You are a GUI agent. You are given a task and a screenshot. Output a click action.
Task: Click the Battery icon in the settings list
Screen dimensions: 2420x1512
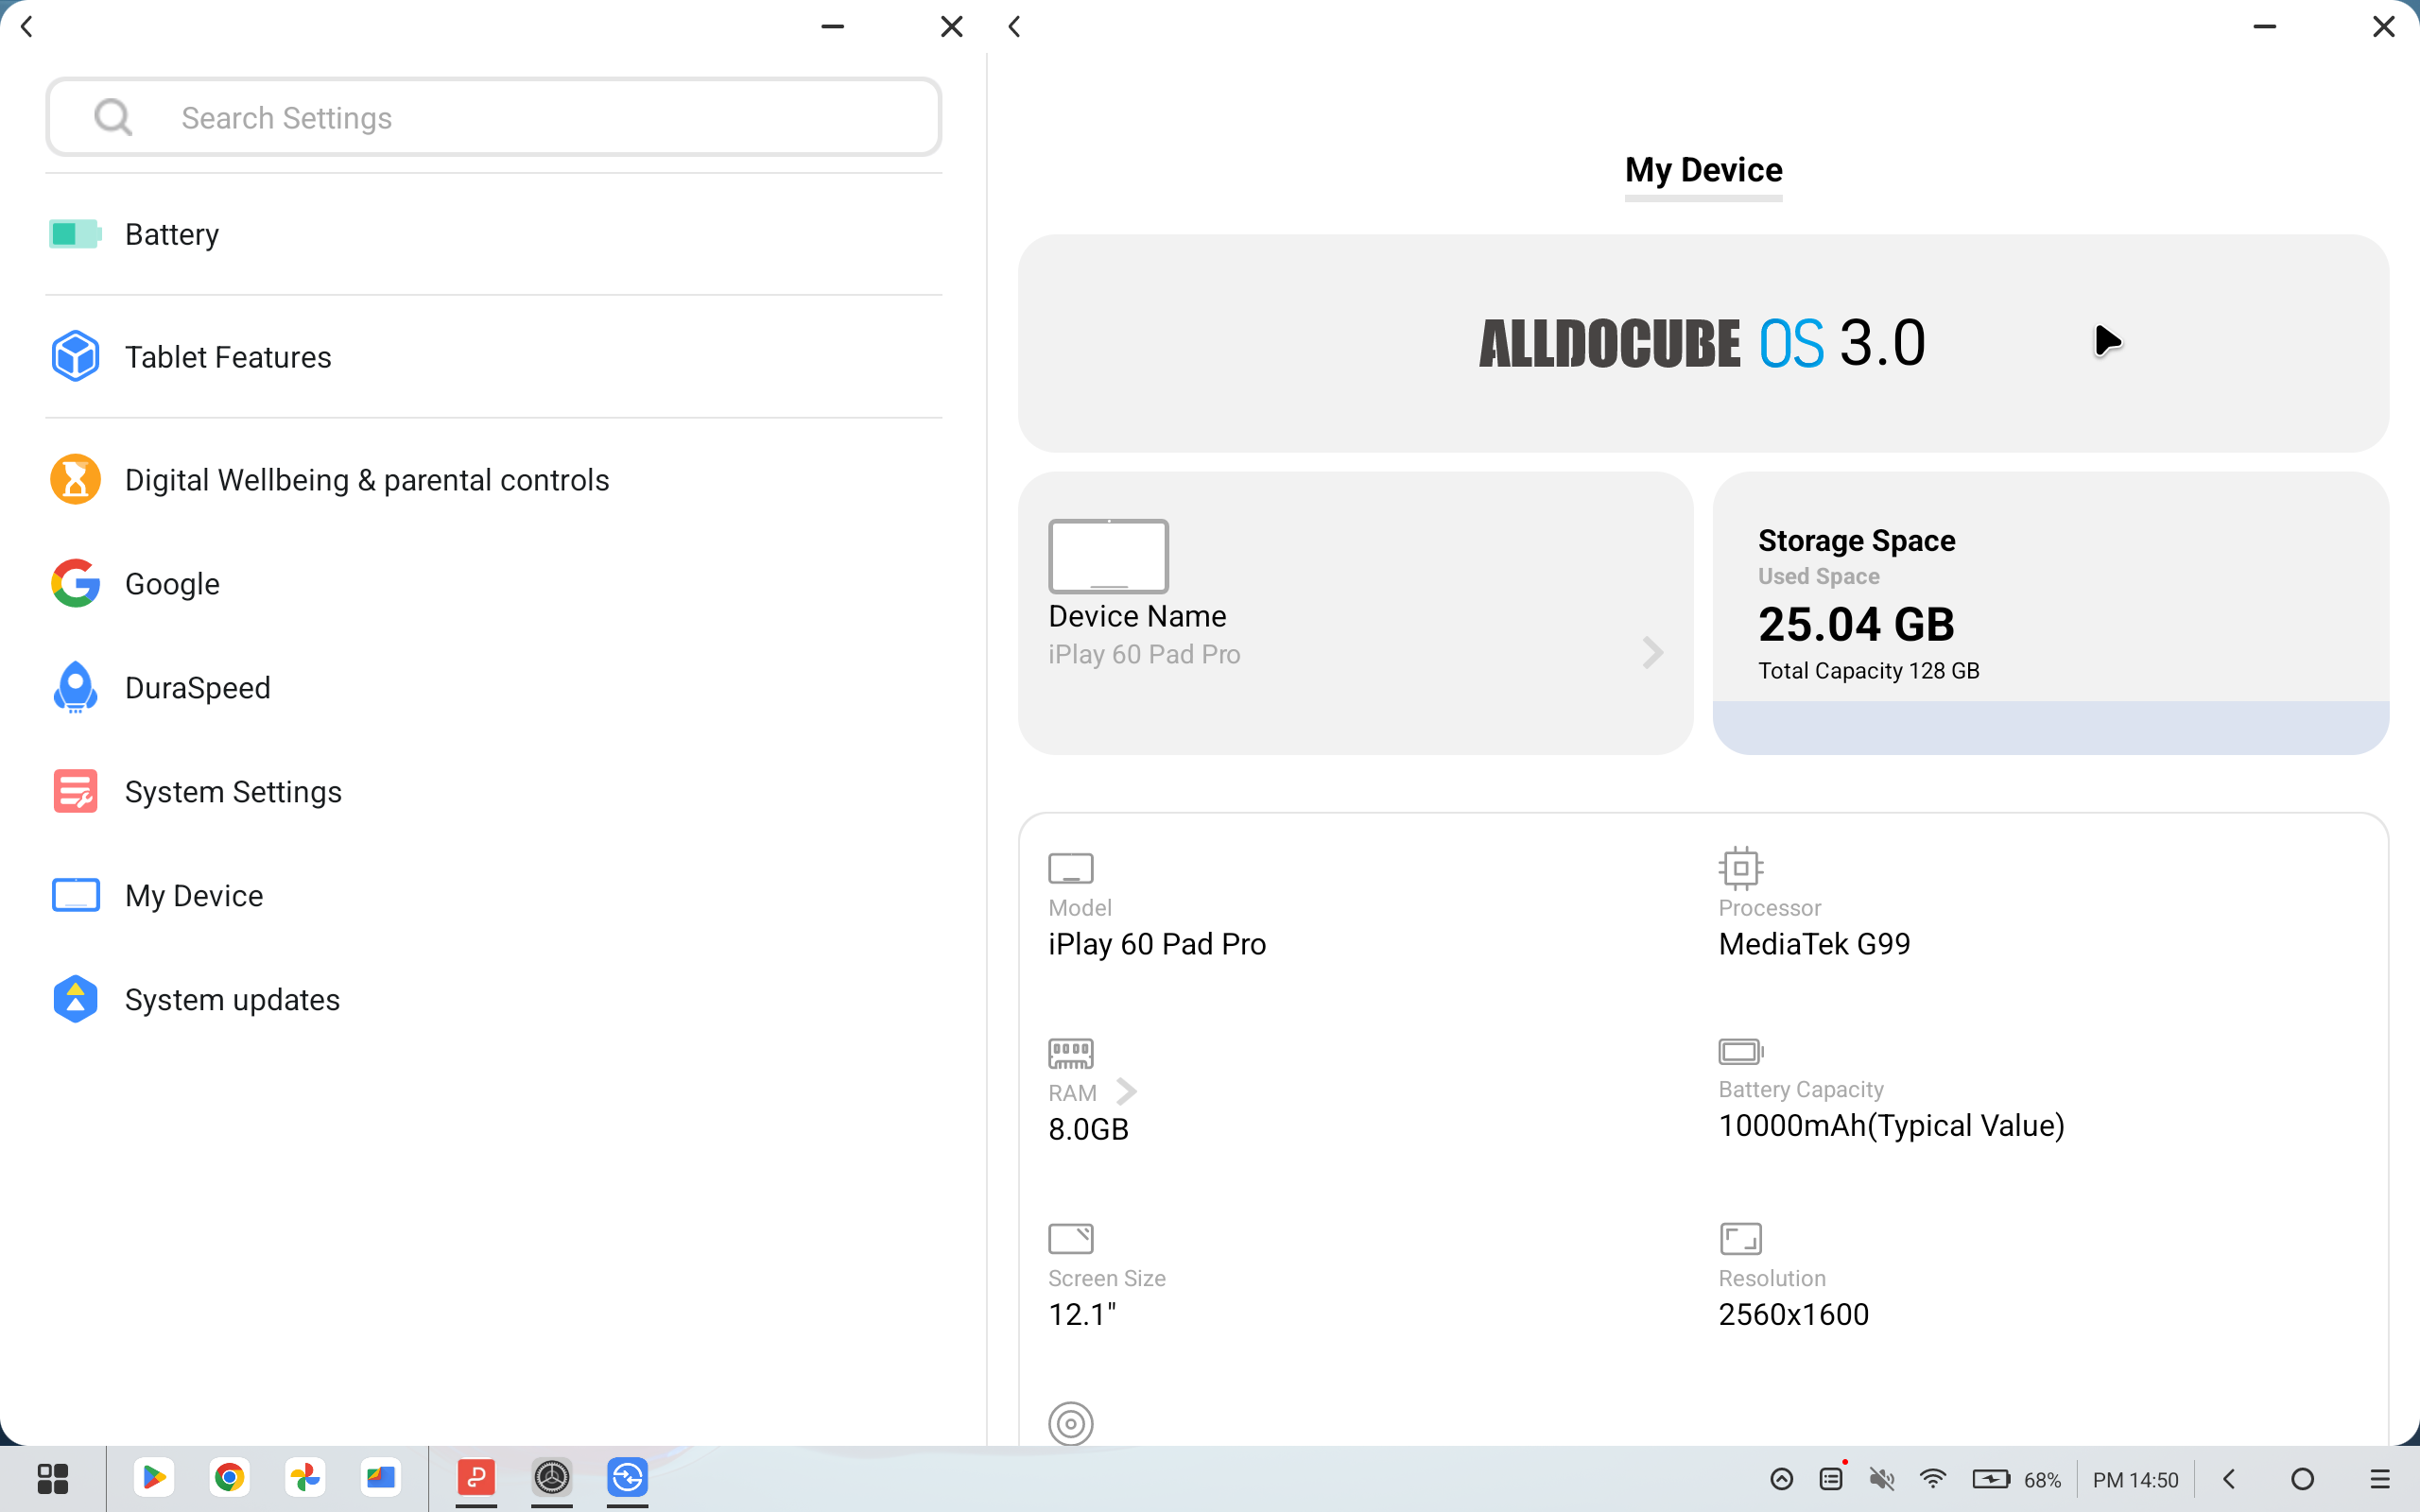click(75, 234)
